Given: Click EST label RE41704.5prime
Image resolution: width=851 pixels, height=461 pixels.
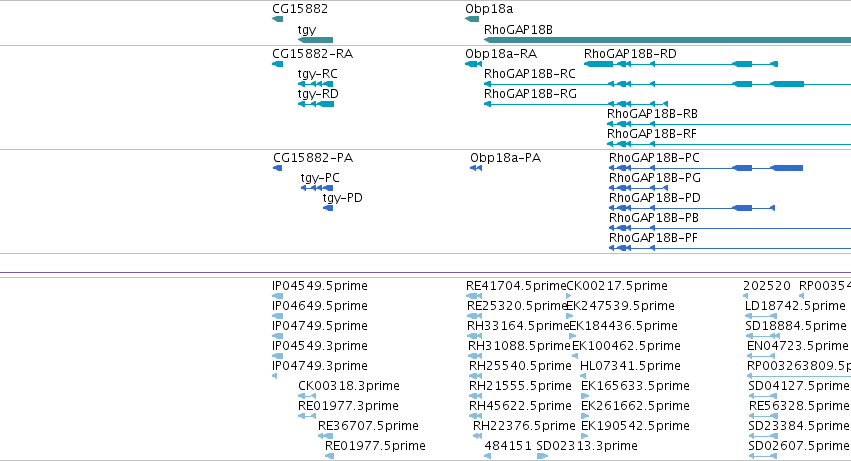Looking at the screenshot, I should click(516, 286).
